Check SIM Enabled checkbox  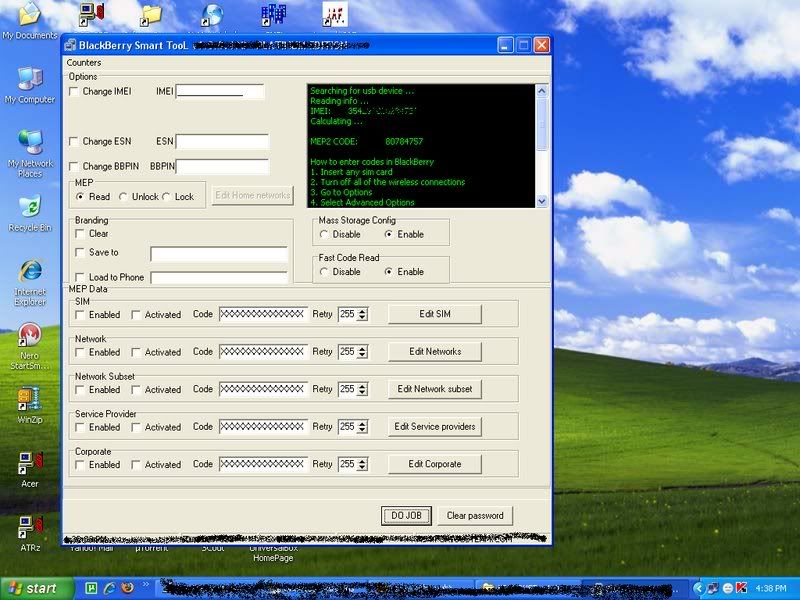(80, 315)
